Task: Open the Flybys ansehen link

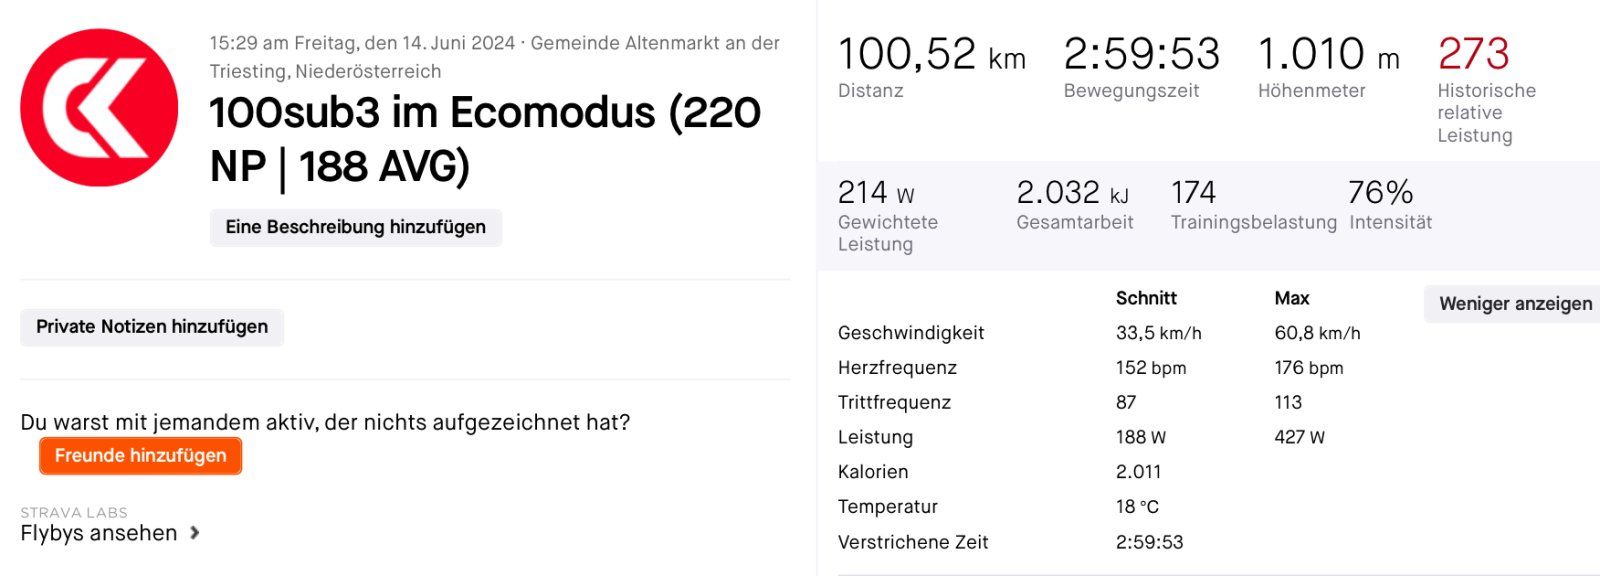Action: point(99,533)
